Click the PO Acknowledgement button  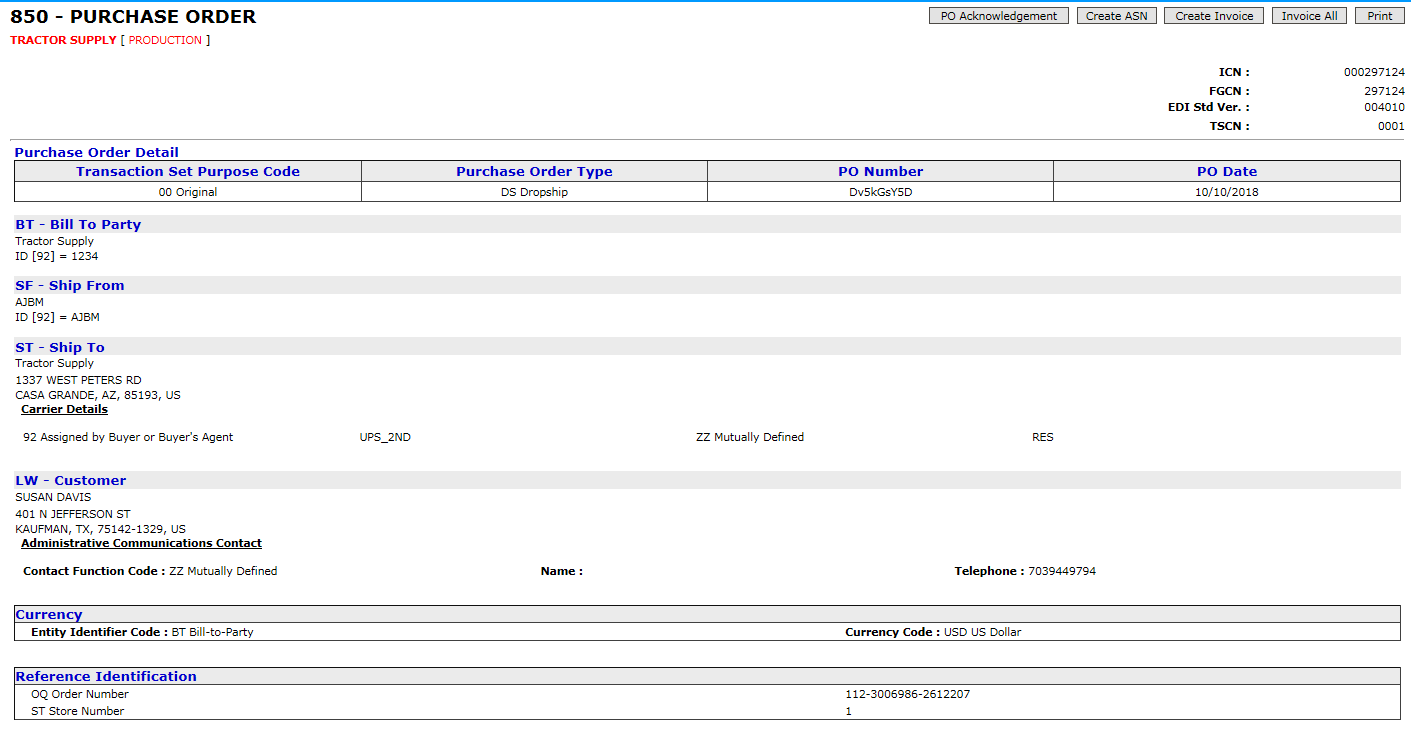click(x=998, y=15)
